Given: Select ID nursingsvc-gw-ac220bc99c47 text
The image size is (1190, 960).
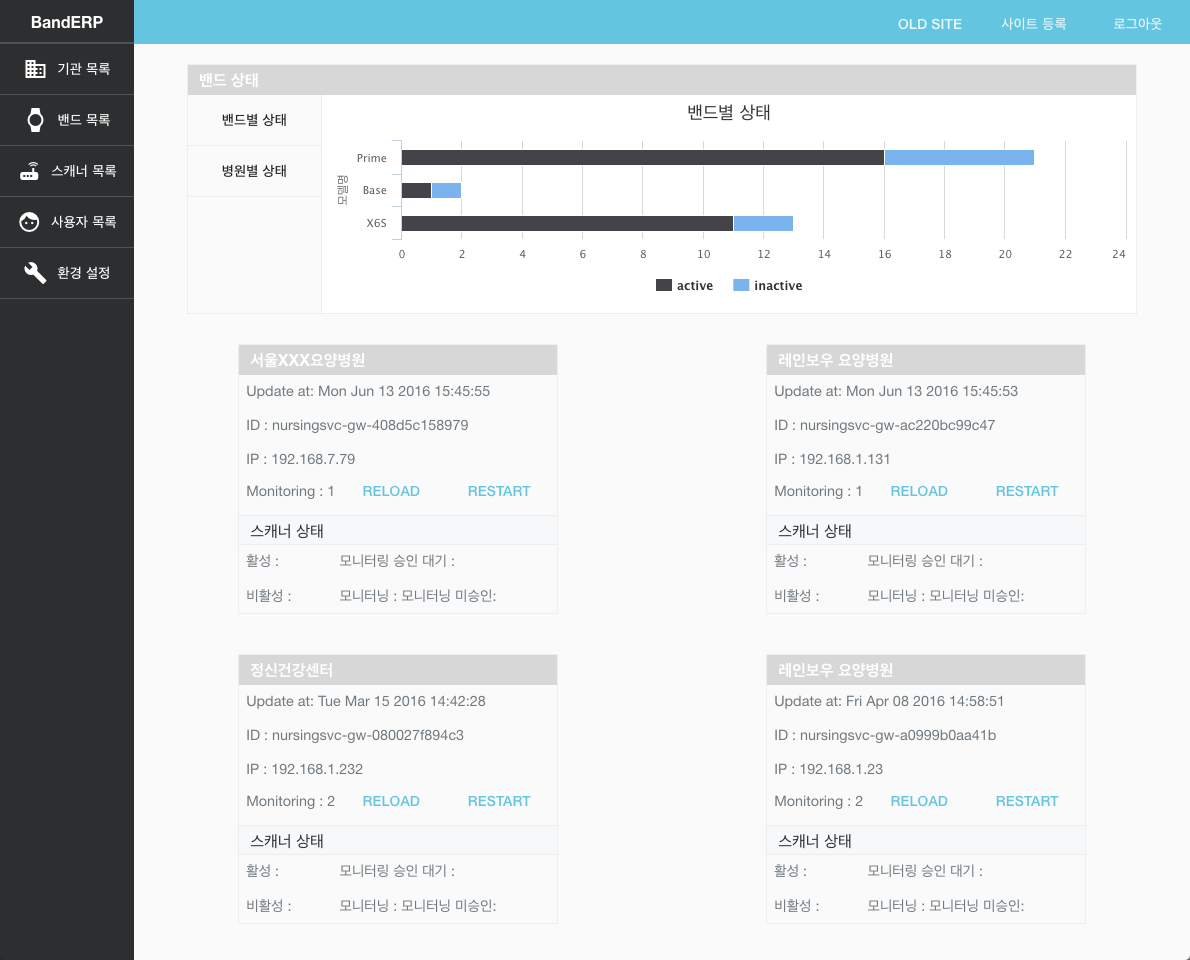Looking at the screenshot, I should point(885,425).
